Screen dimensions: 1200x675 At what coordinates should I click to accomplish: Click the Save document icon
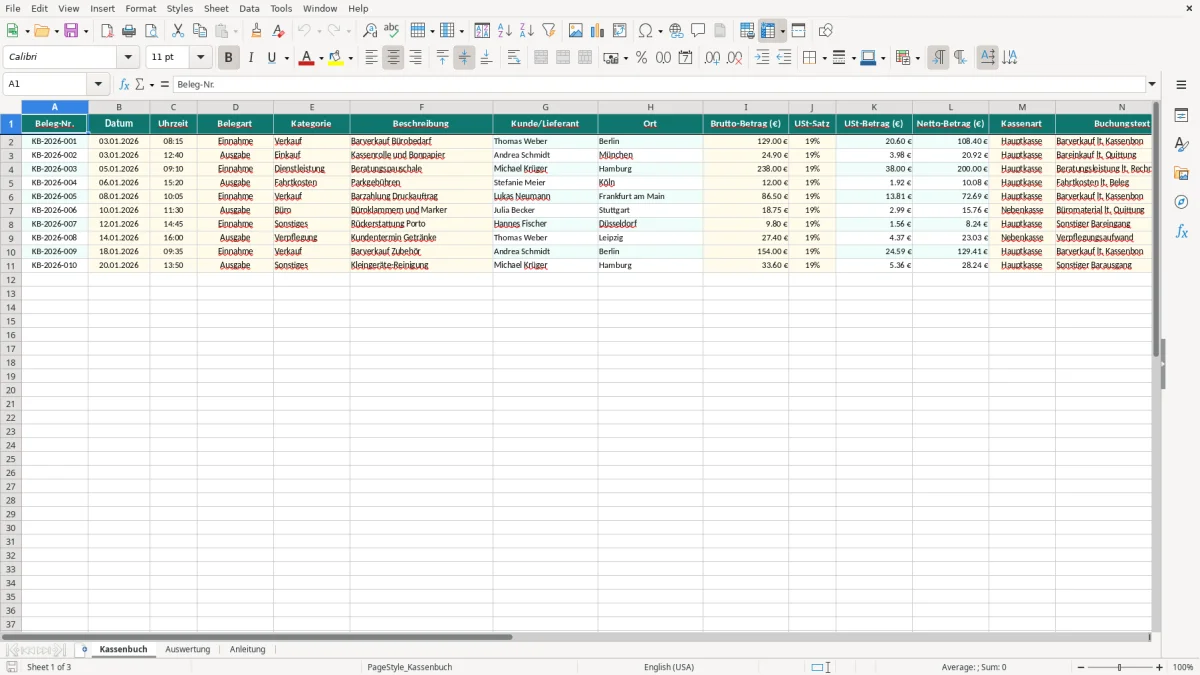(x=71, y=31)
